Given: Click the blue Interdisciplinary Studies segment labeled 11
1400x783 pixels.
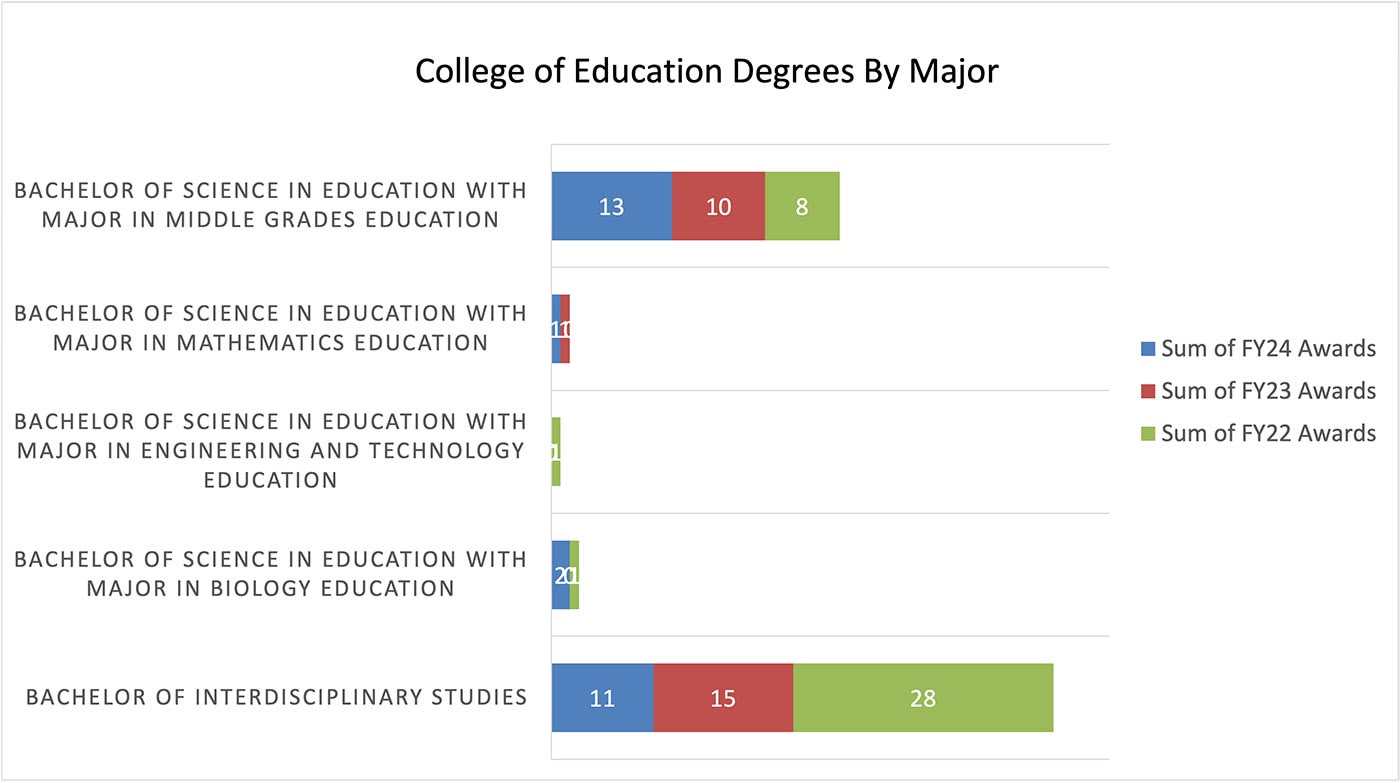Looking at the screenshot, I should point(602,697).
